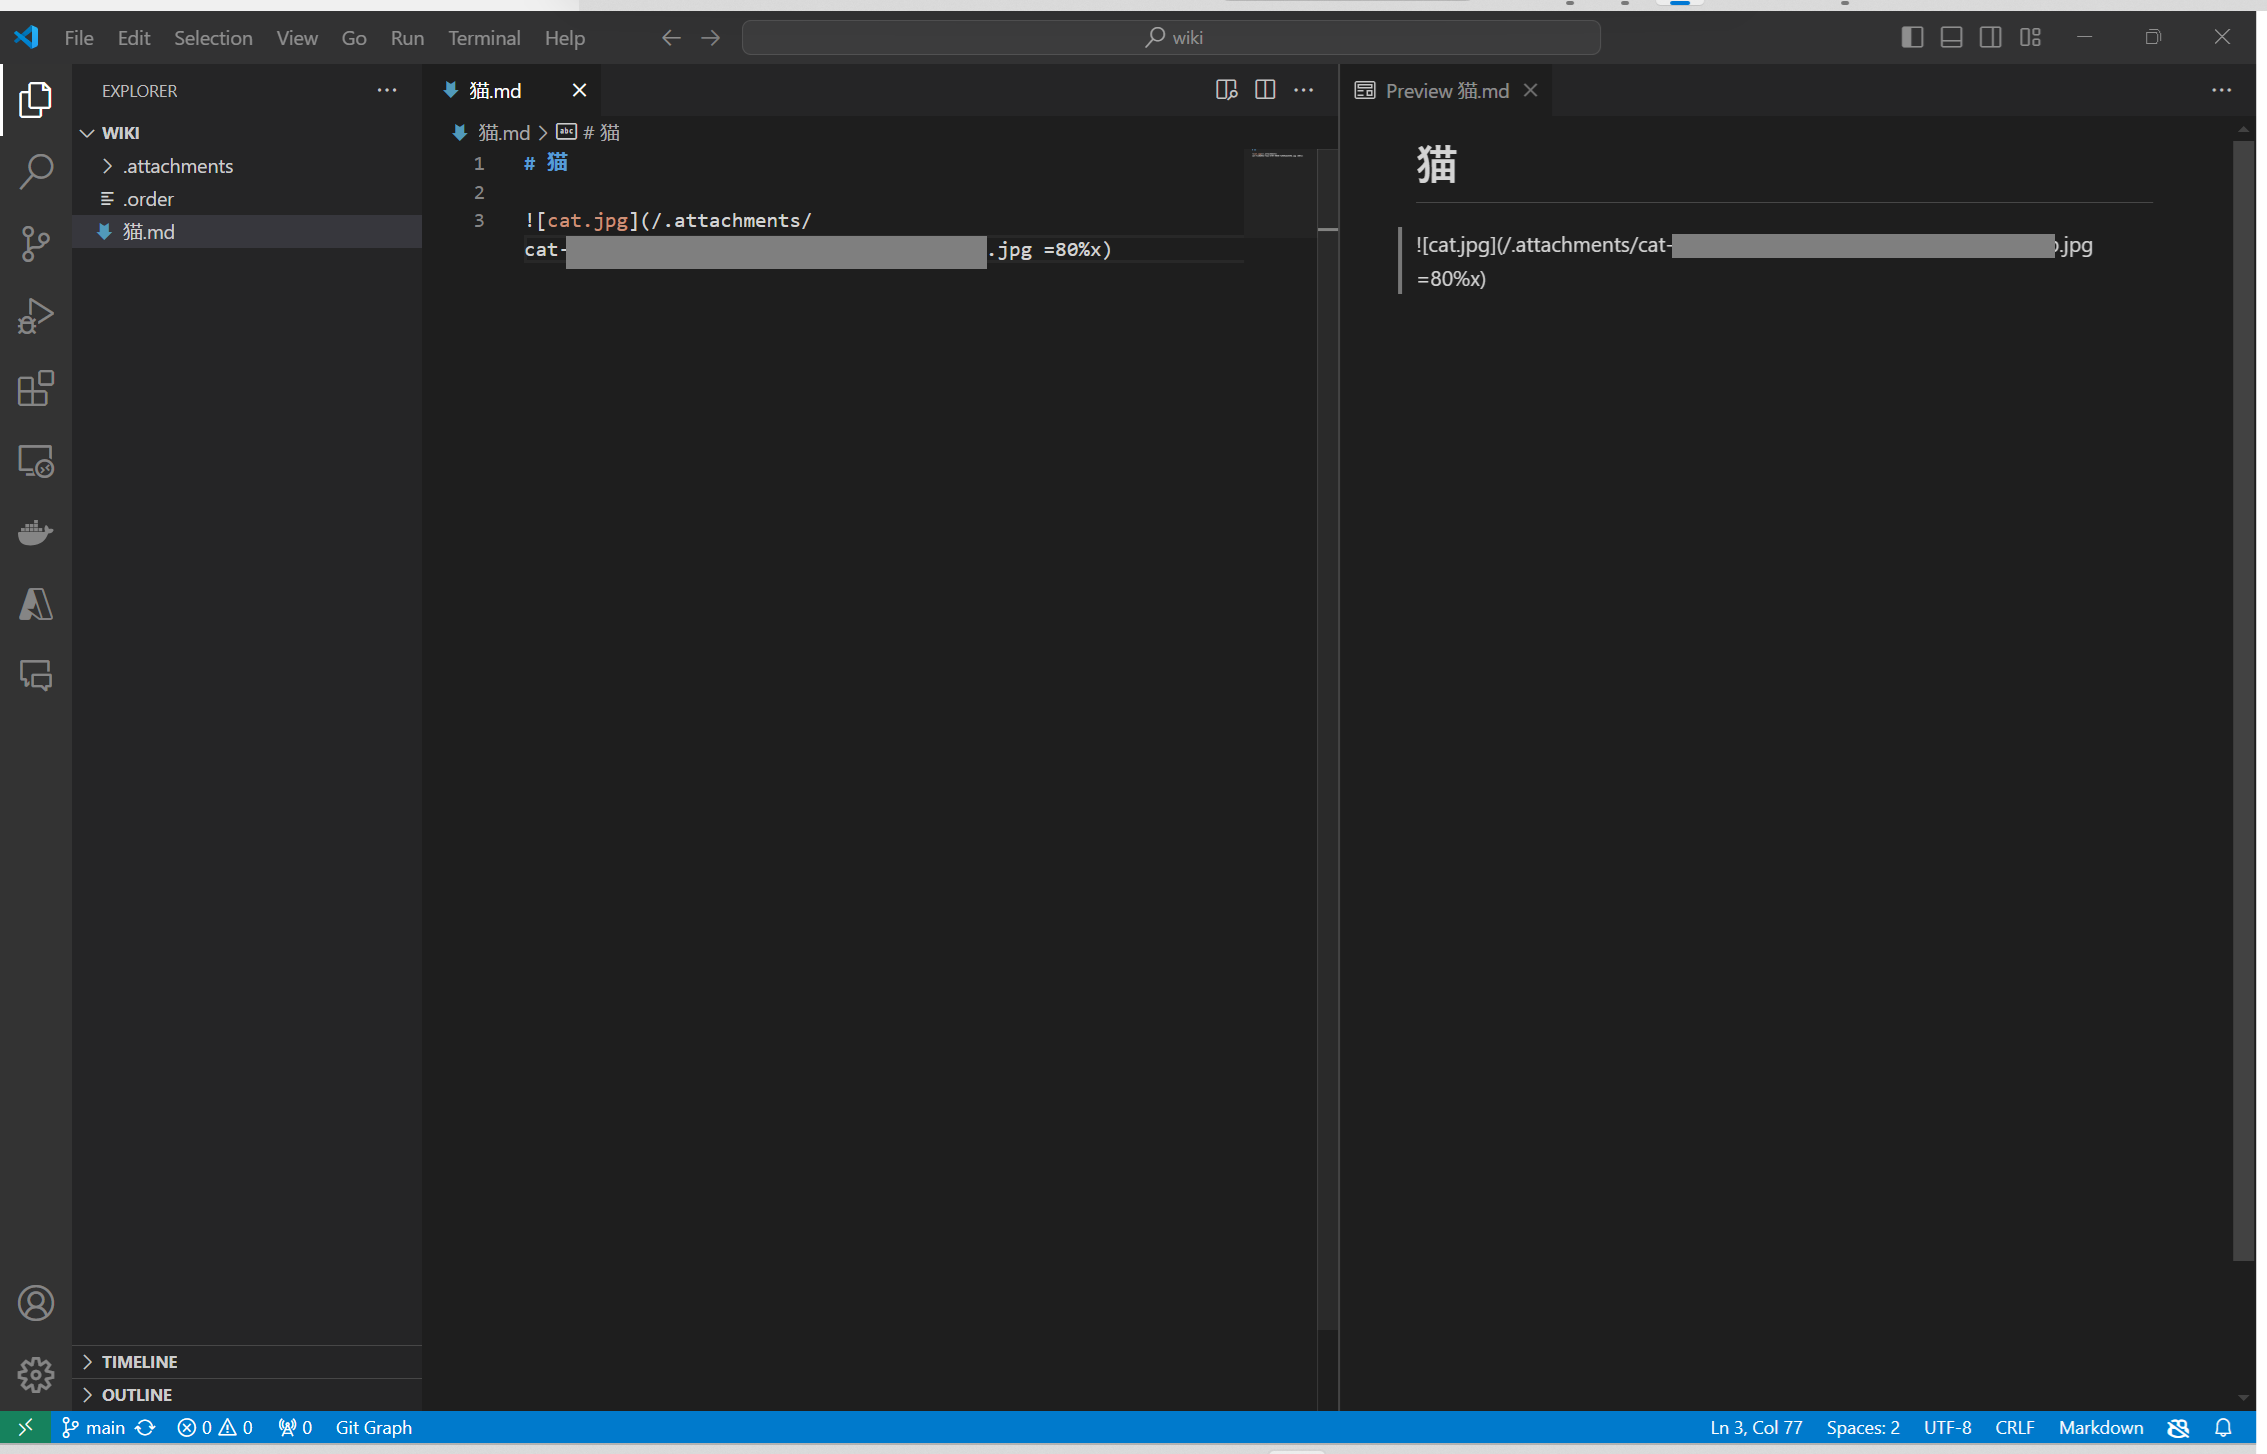Select 猫.md in the Explorer tree
This screenshot has width=2267, height=1454.
[x=247, y=232]
